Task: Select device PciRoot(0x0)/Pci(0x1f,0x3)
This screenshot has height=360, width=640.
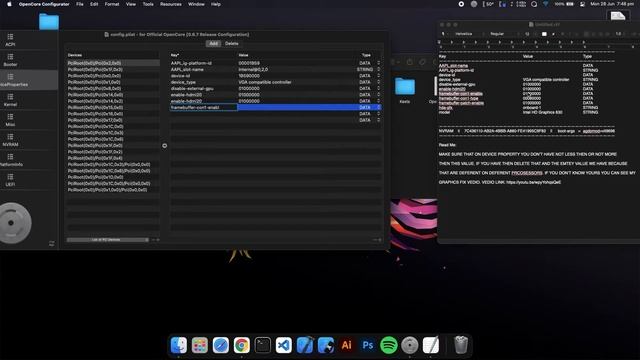Action: tap(113, 69)
